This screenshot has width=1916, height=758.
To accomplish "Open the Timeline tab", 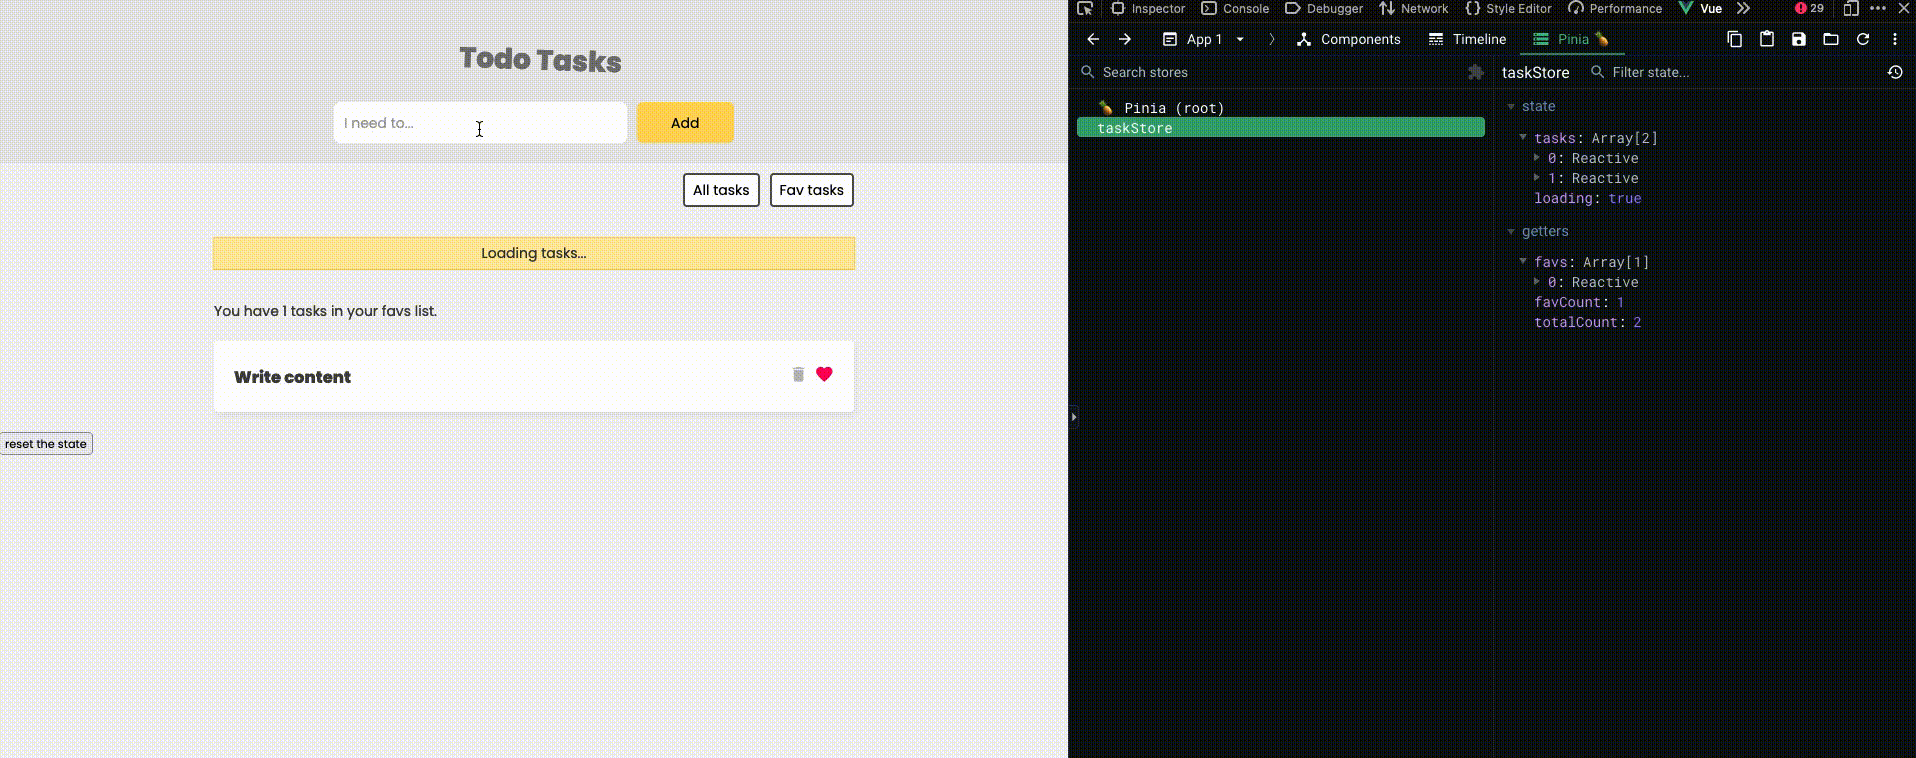I will pos(1467,39).
